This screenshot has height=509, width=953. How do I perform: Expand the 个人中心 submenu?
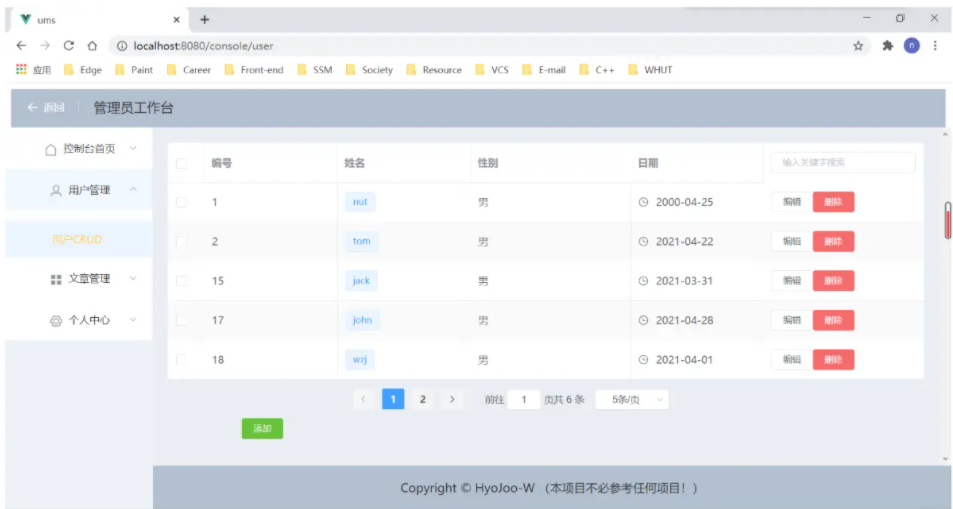point(133,320)
